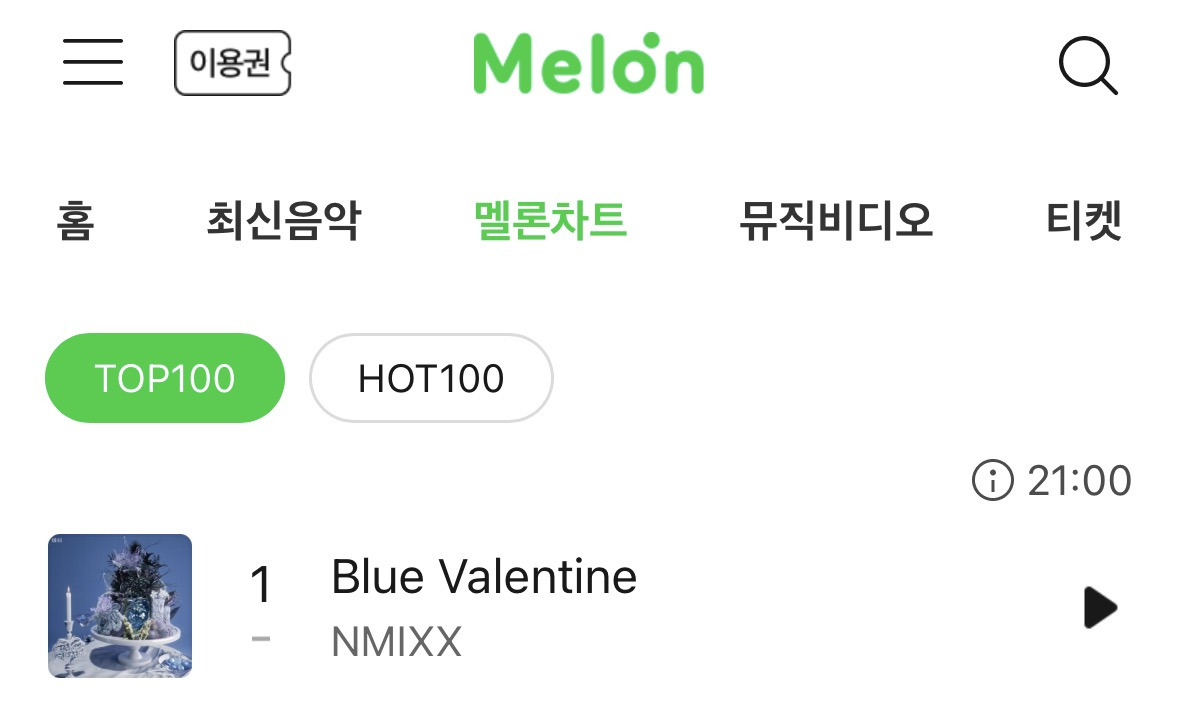Play Blue Valentine with the play button
Viewport: 1179px width, 701px height.
click(1099, 607)
